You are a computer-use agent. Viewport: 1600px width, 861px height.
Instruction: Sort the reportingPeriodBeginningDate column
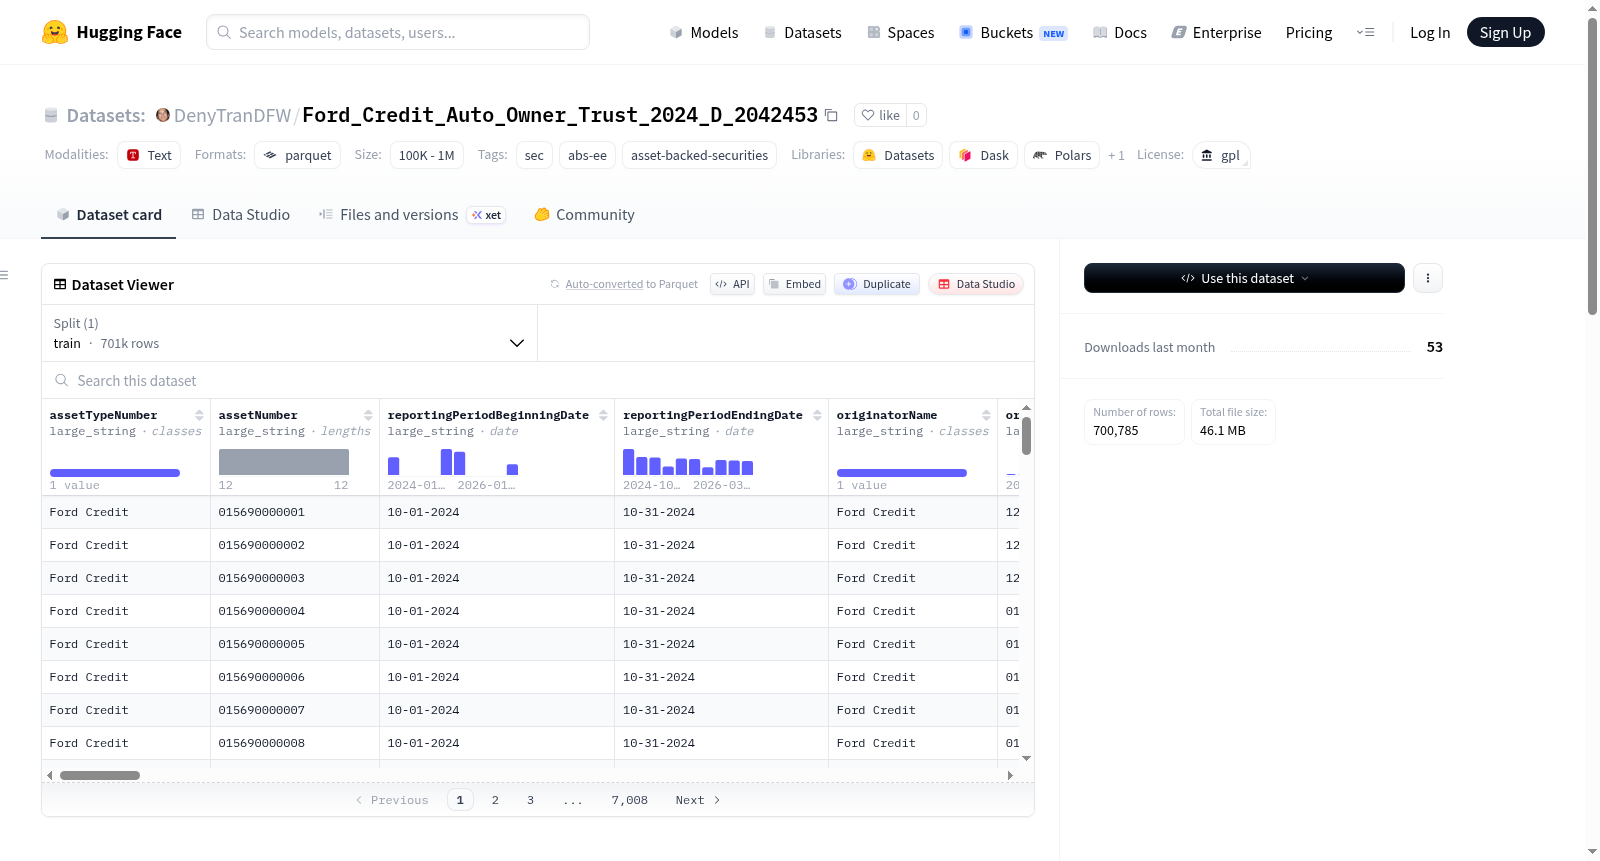[603, 415]
